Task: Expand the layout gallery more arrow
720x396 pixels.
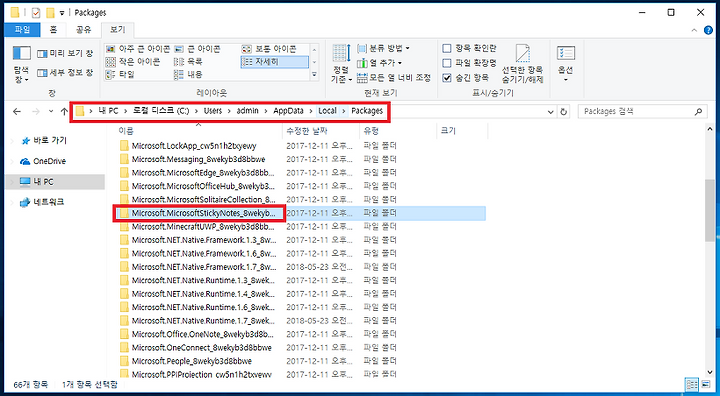Action: pyautogui.click(x=315, y=74)
